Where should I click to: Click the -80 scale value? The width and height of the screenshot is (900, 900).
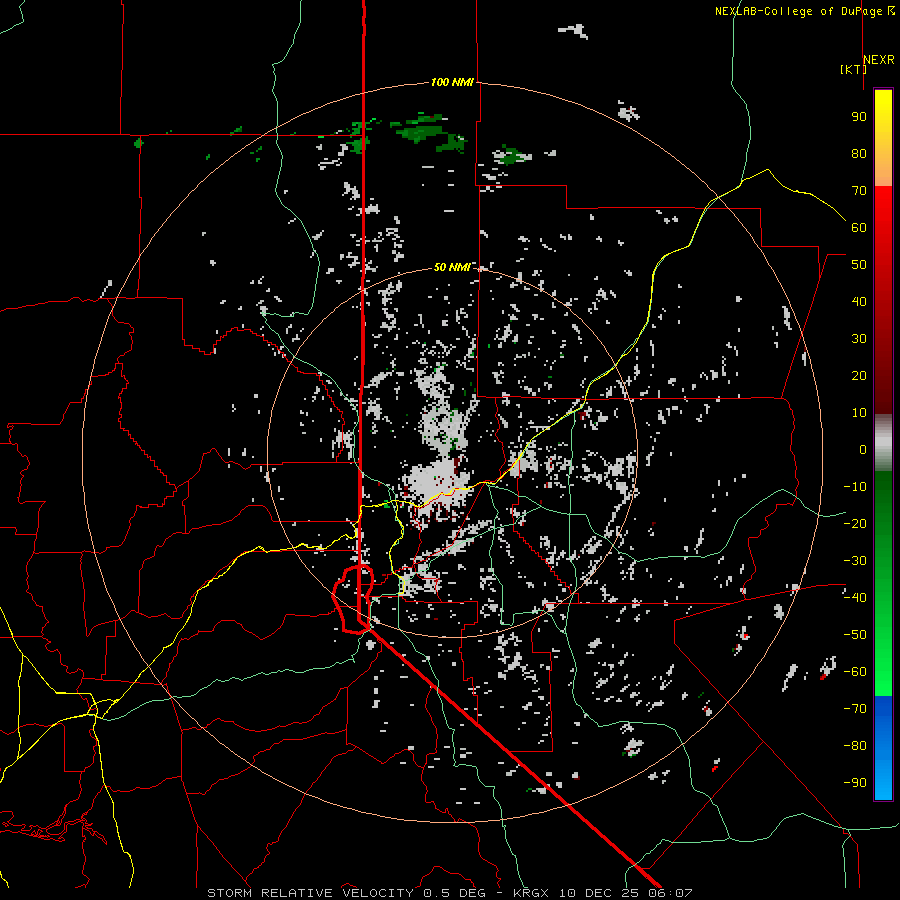(855, 746)
